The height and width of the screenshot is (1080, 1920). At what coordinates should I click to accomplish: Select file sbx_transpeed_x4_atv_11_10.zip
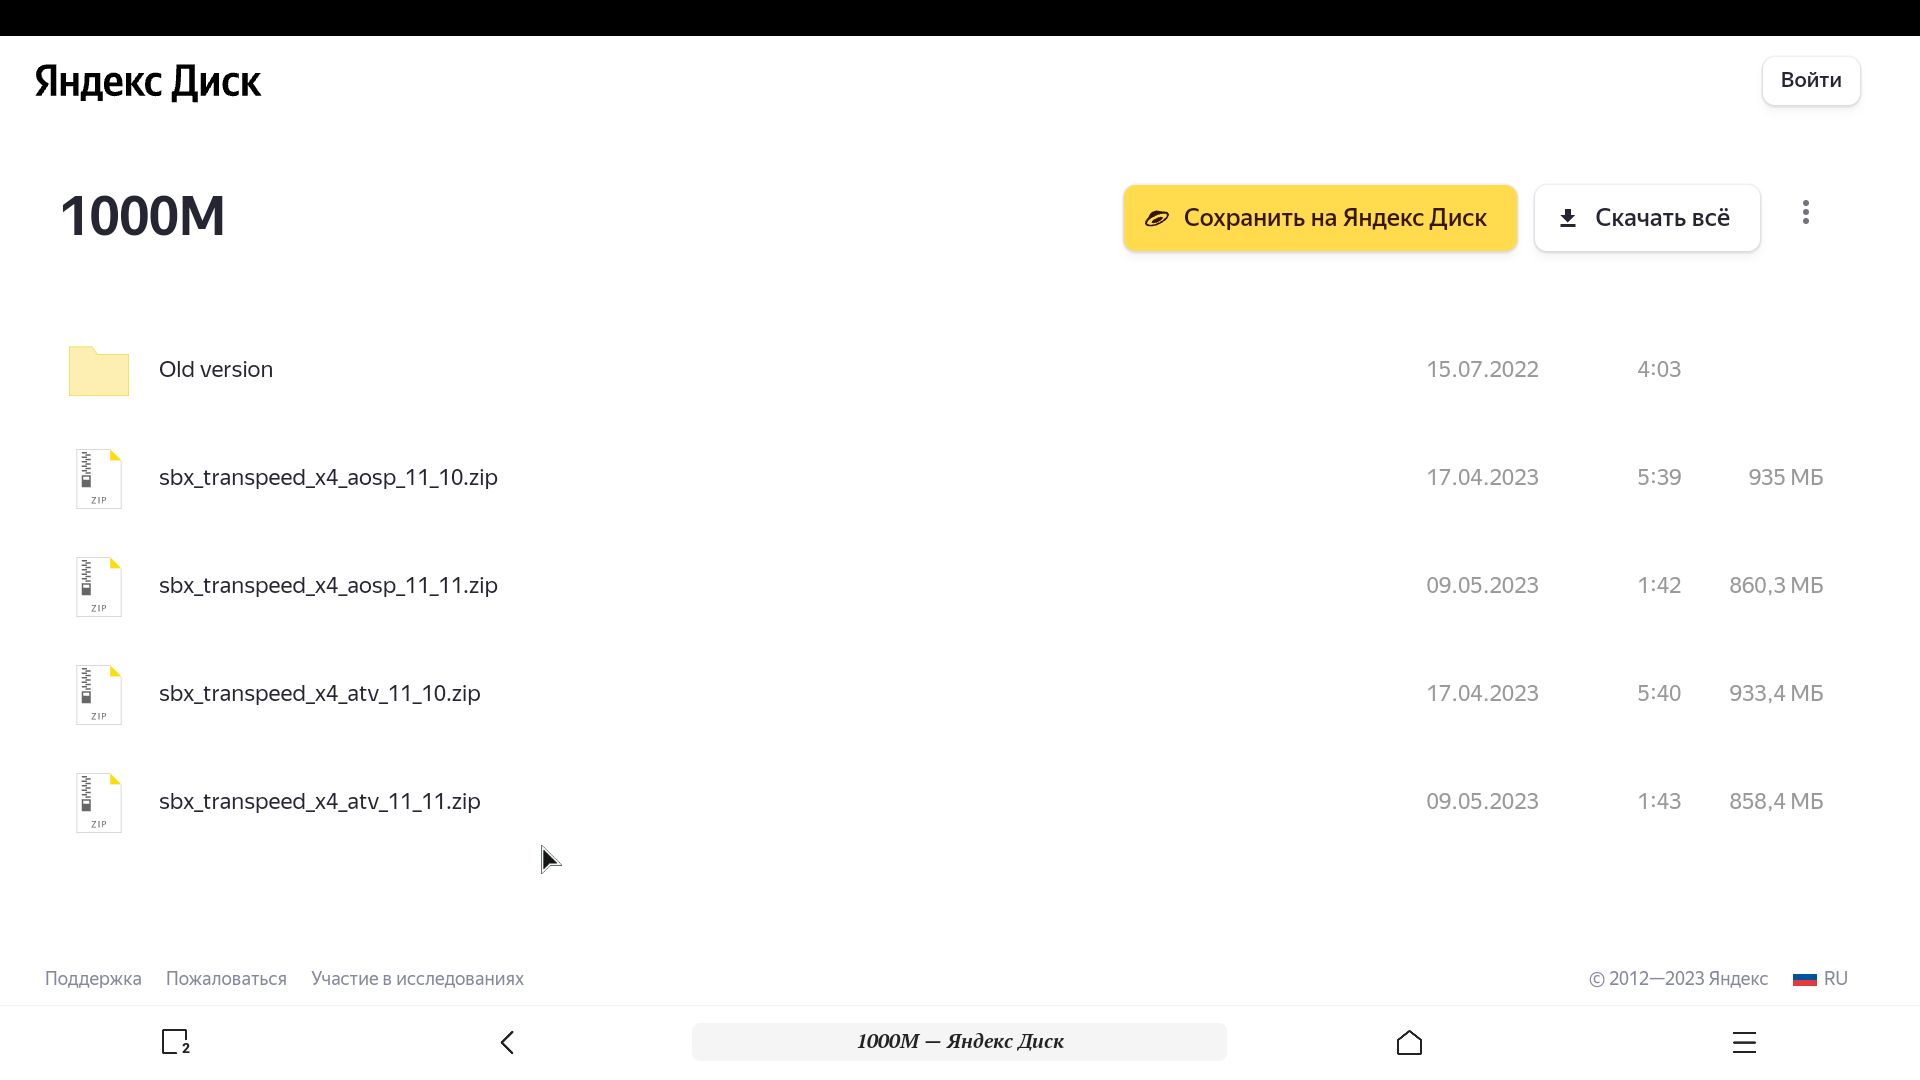[320, 693]
